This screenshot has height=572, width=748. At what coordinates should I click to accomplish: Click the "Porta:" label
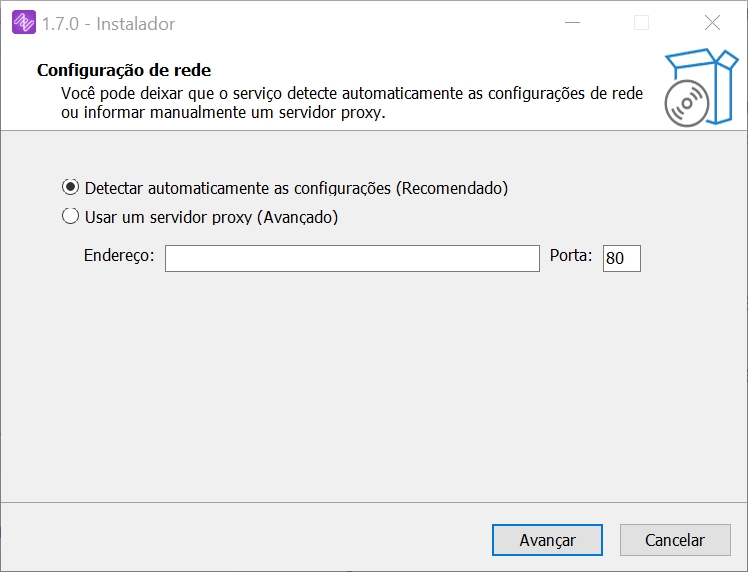click(x=571, y=256)
